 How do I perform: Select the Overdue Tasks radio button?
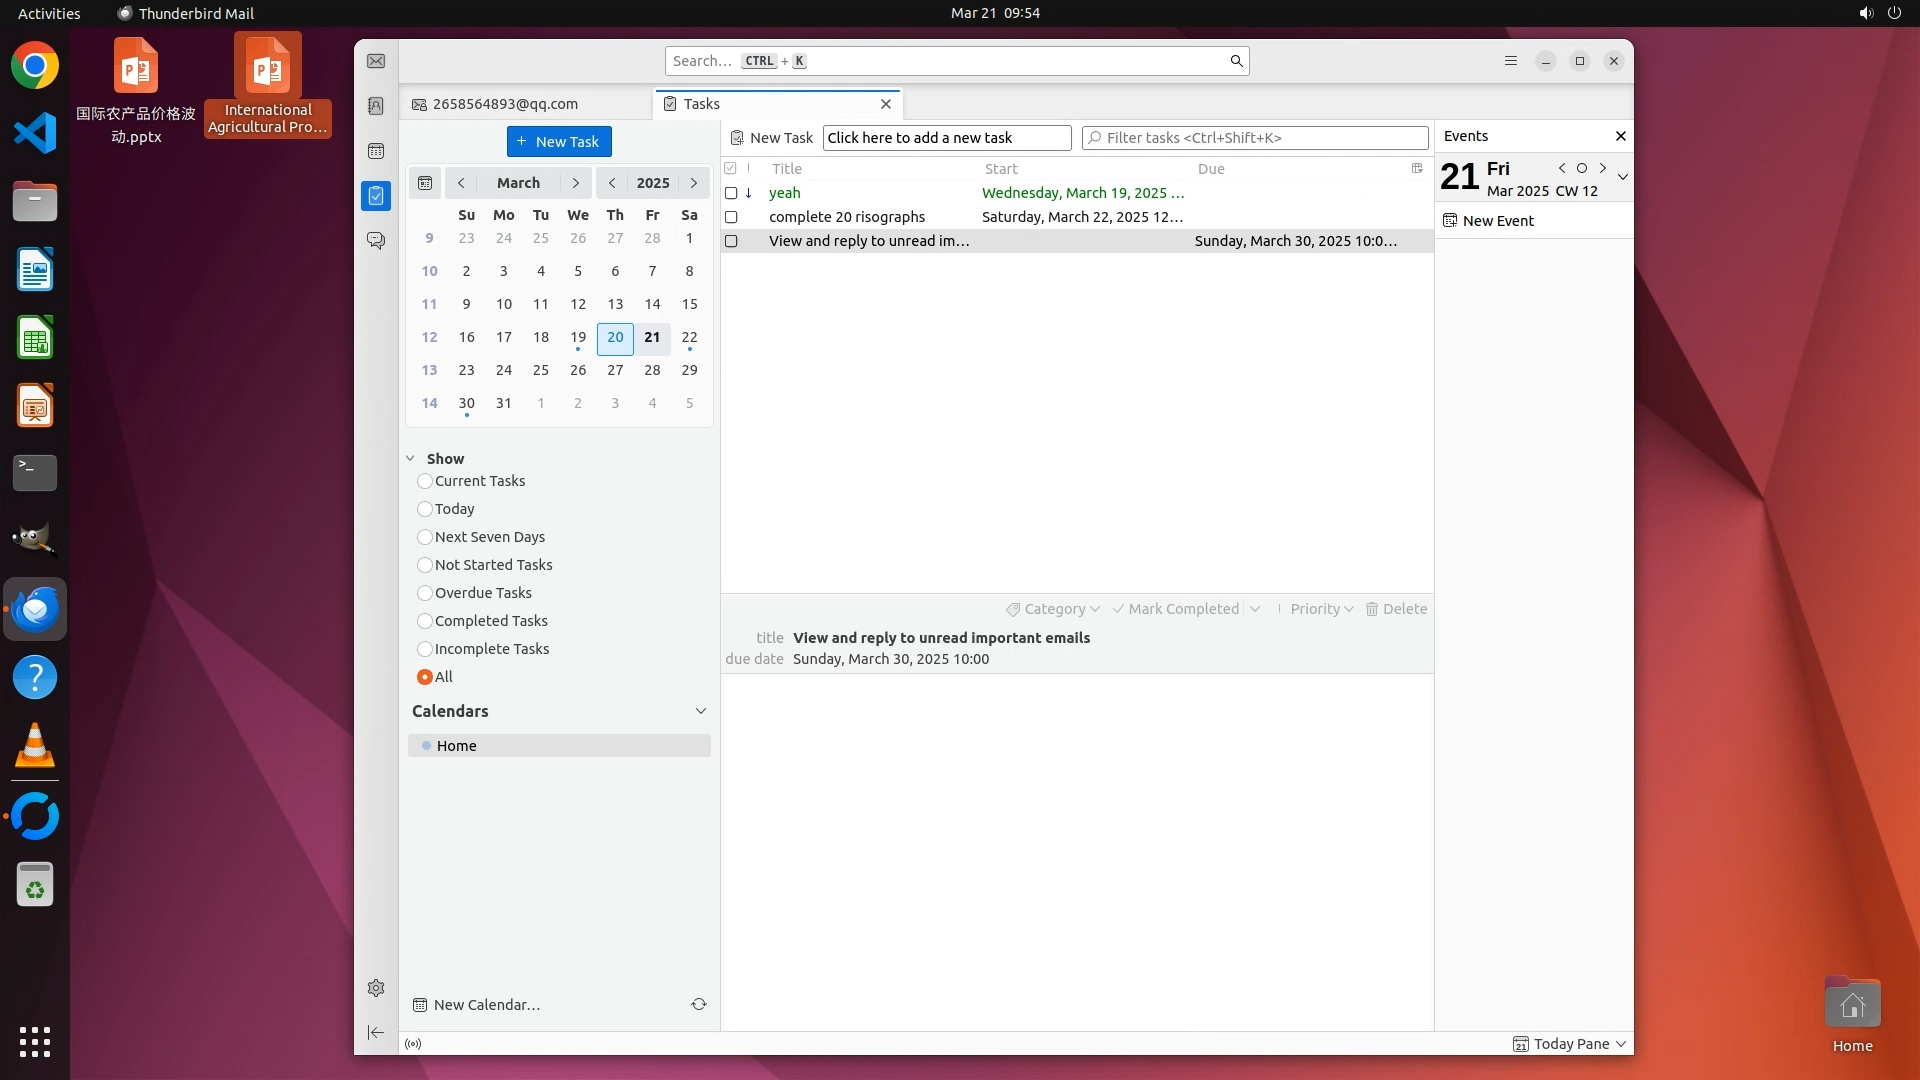click(425, 593)
